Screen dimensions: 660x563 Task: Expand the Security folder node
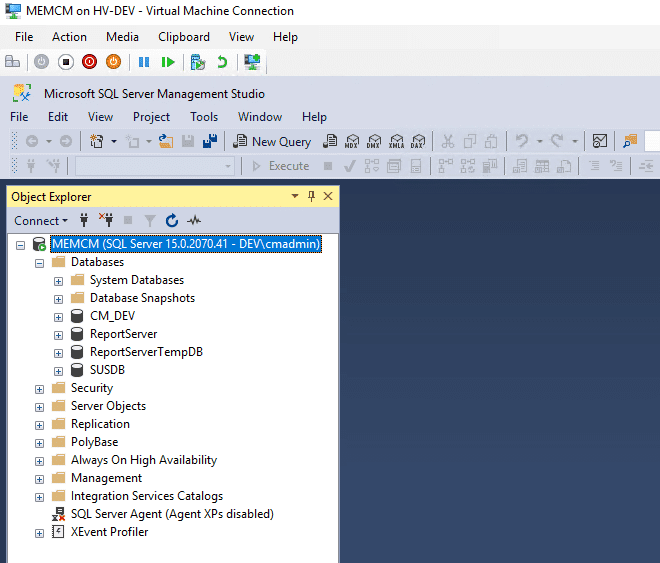point(40,388)
